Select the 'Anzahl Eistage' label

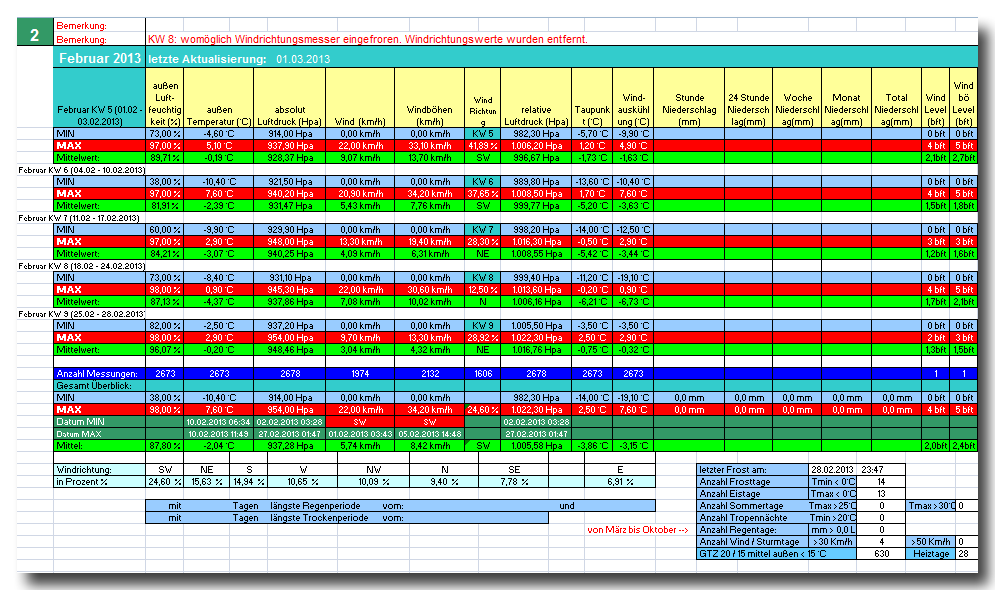coord(753,494)
